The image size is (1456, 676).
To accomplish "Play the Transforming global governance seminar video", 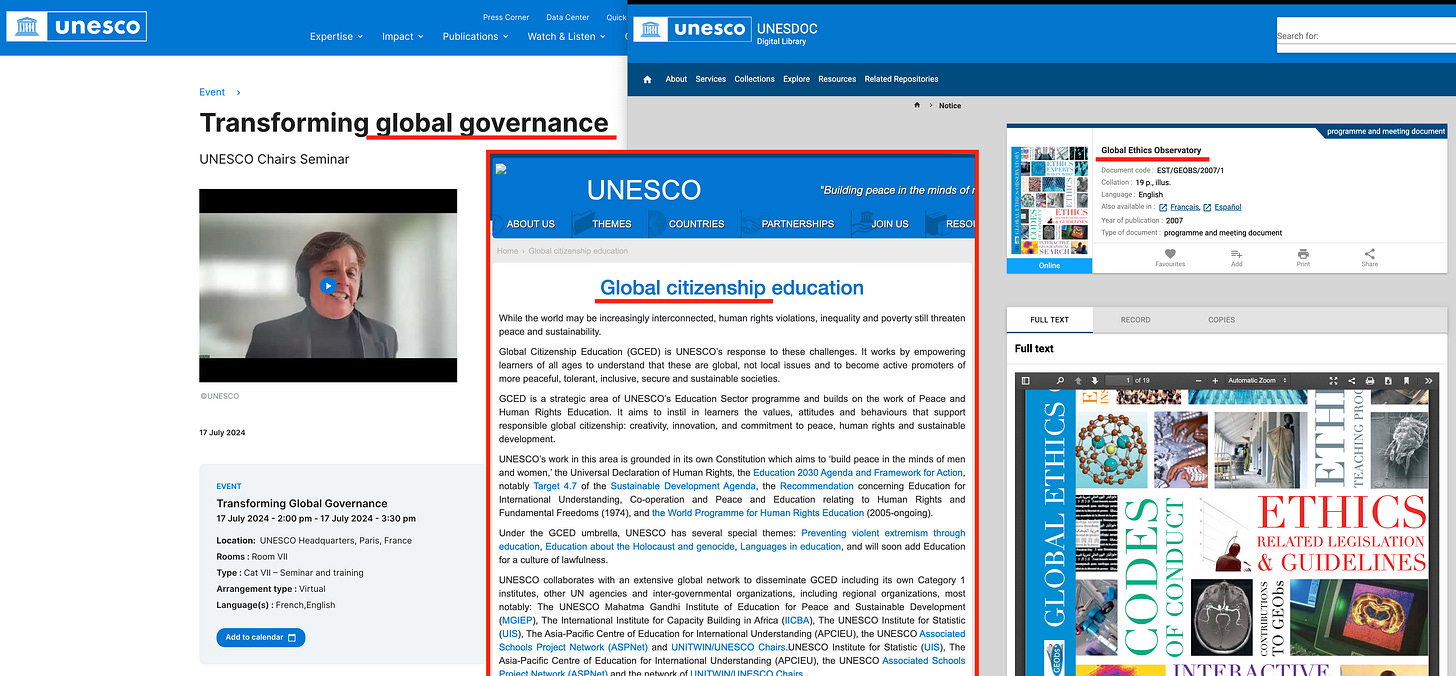I will [x=328, y=286].
